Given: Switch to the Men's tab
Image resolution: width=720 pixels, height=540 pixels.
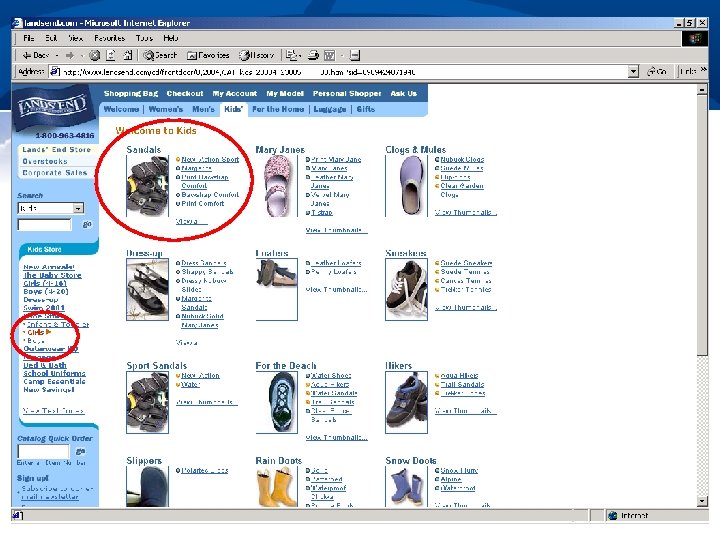Looking at the screenshot, I should click(x=203, y=109).
